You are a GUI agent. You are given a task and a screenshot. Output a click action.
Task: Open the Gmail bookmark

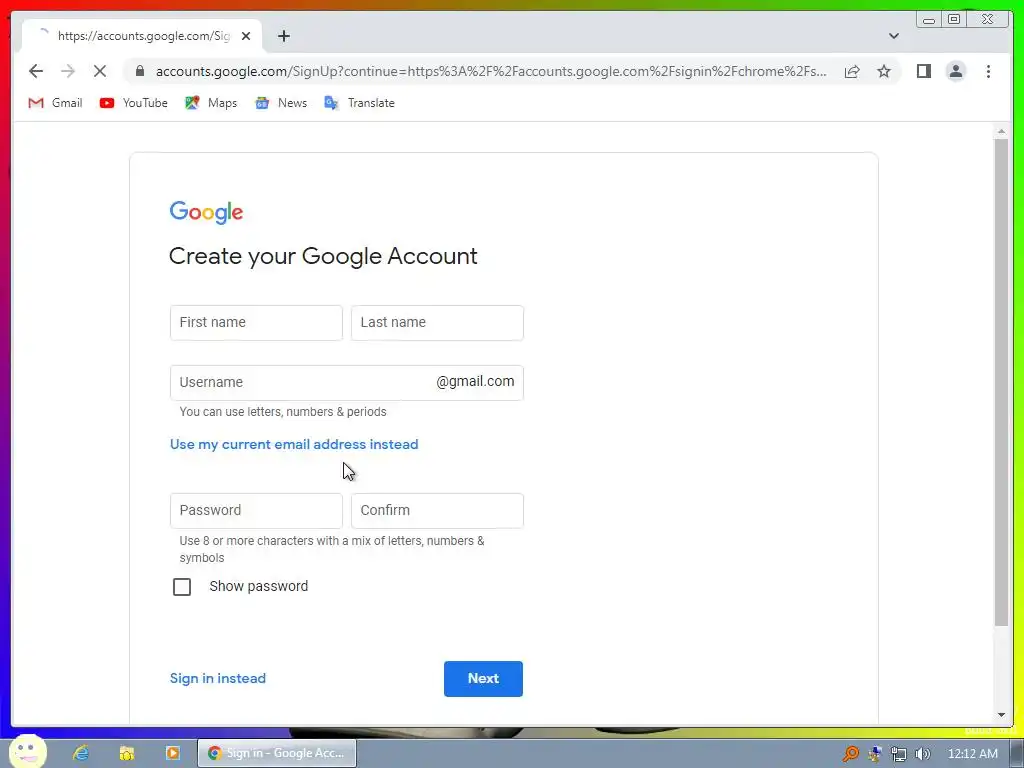point(56,103)
